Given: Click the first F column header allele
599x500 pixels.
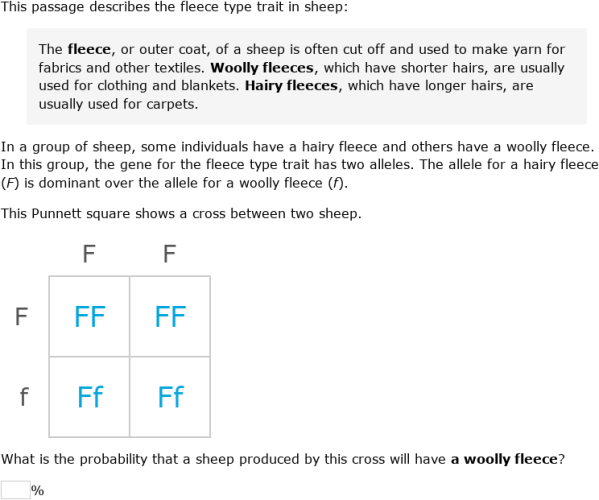Looking at the screenshot, I should (x=89, y=254).
